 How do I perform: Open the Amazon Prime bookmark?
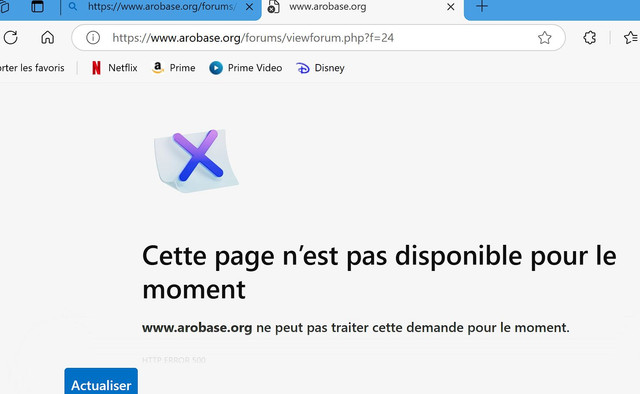[x=173, y=68]
